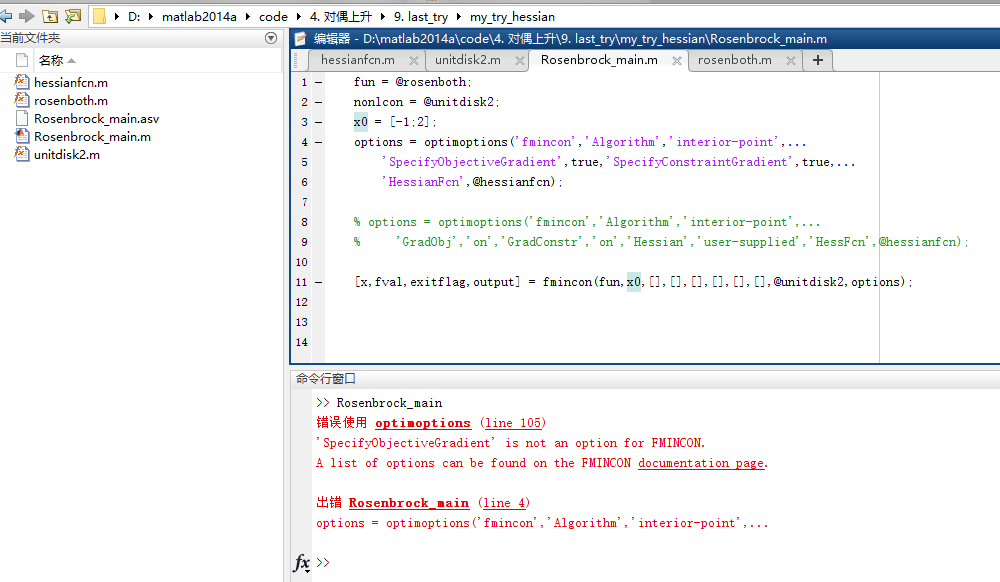Click the fx function browser icon
This screenshot has width=1000, height=582.
pos(301,563)
